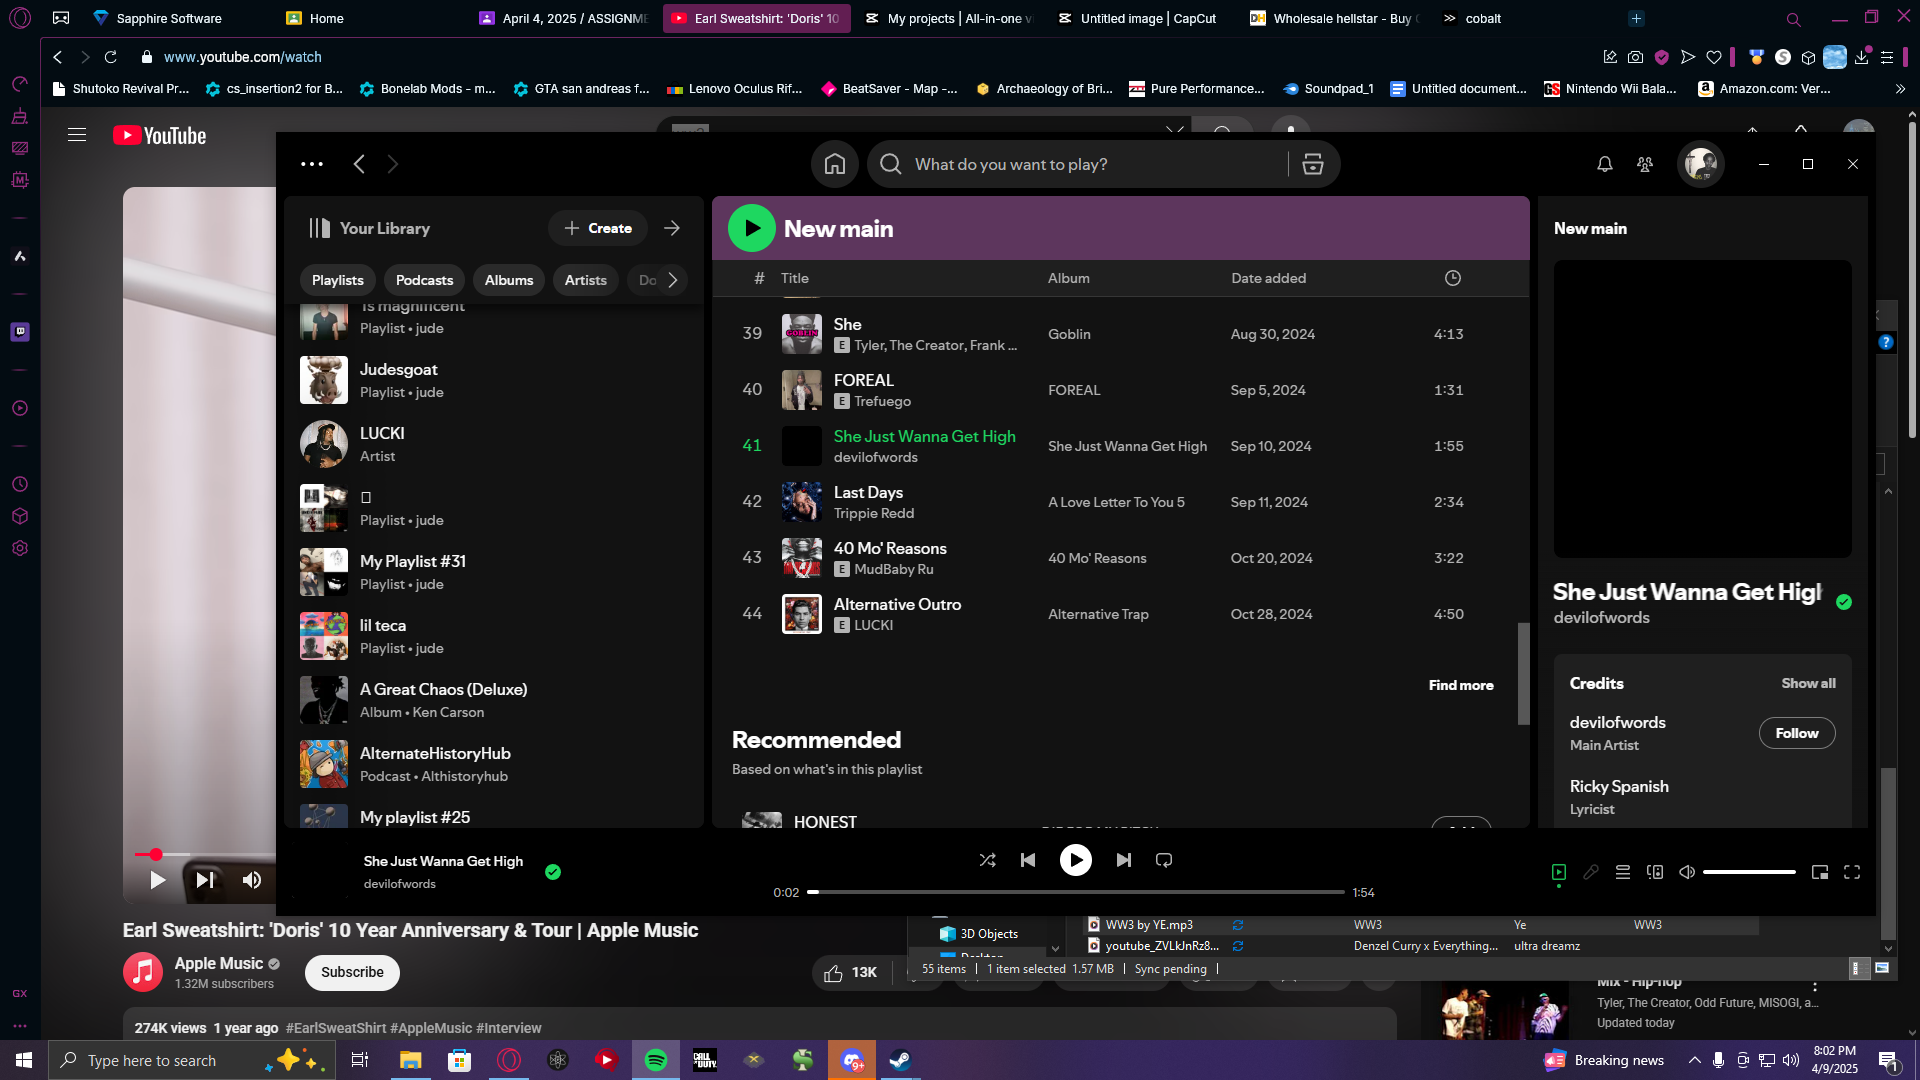
Task: Select the Albums filter tab
Action: coord(509,280)
